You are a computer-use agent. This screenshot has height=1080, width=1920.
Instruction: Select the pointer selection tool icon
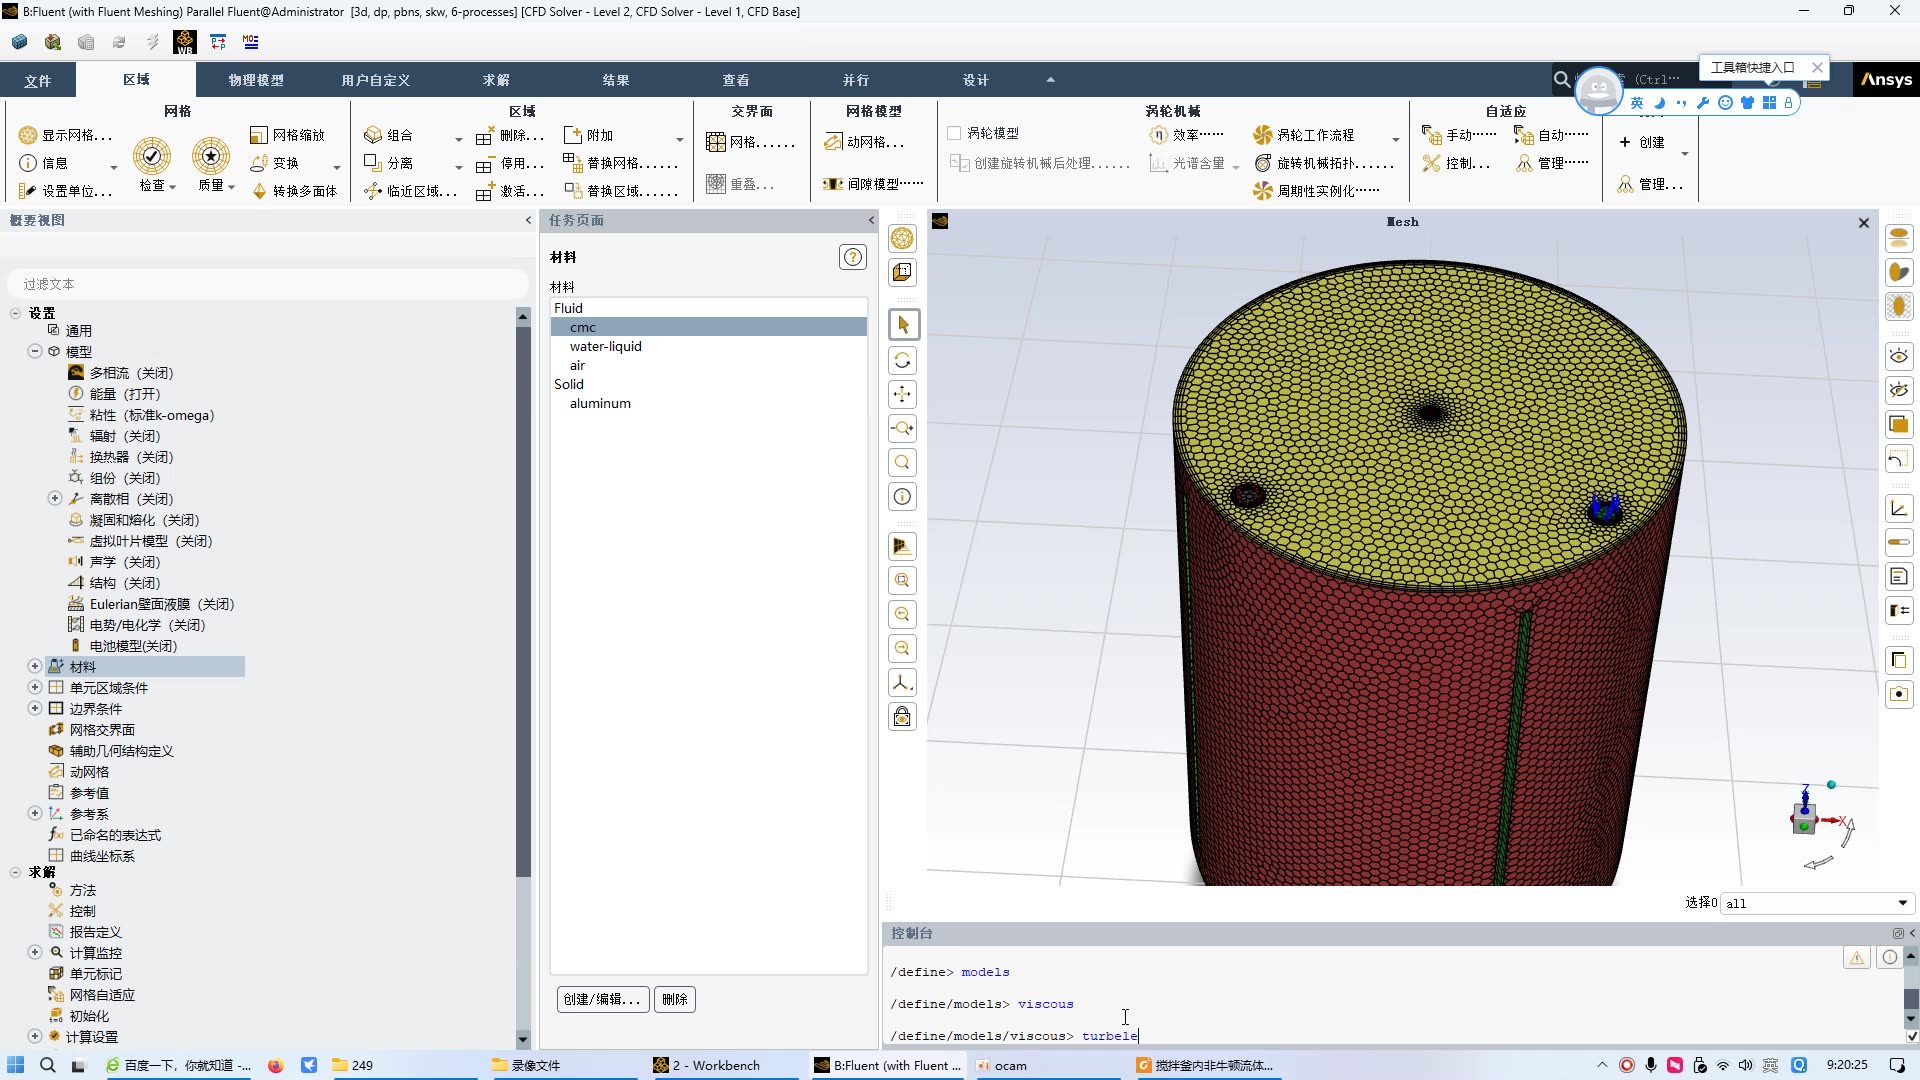click(x=902, y=325)
